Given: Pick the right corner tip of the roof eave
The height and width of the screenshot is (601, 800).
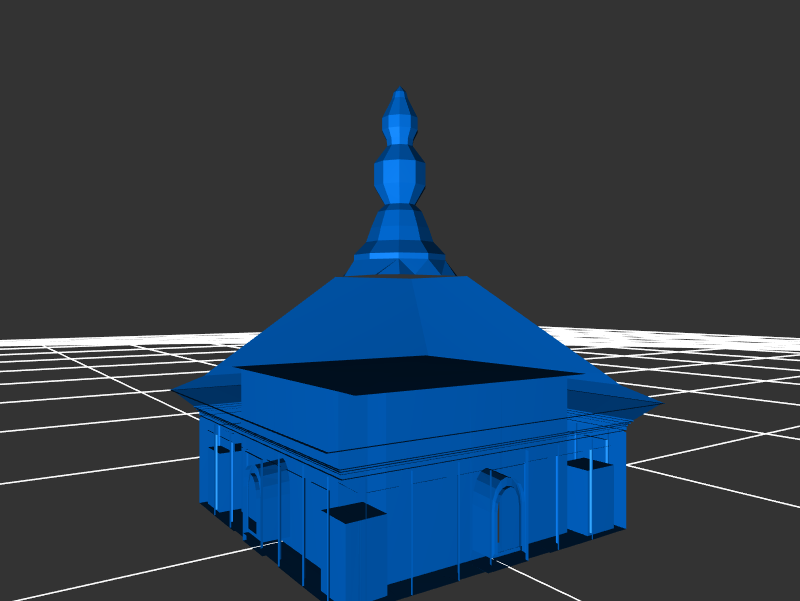Looking at the screenshot, I should coord(658,404).
